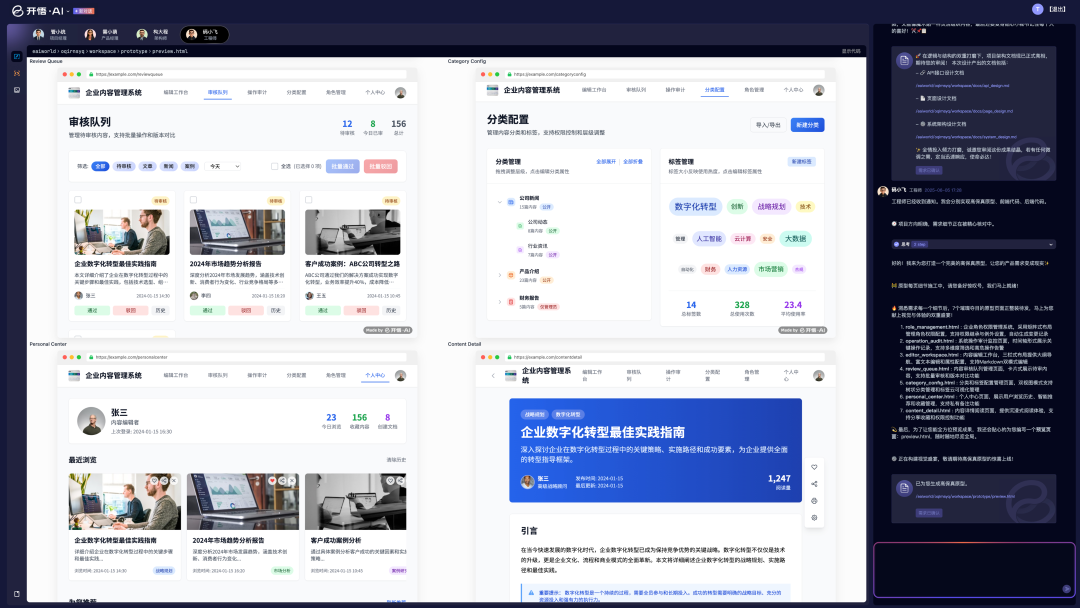
Task: Click the send button in chat input
Action: [x=1066, y=589]
